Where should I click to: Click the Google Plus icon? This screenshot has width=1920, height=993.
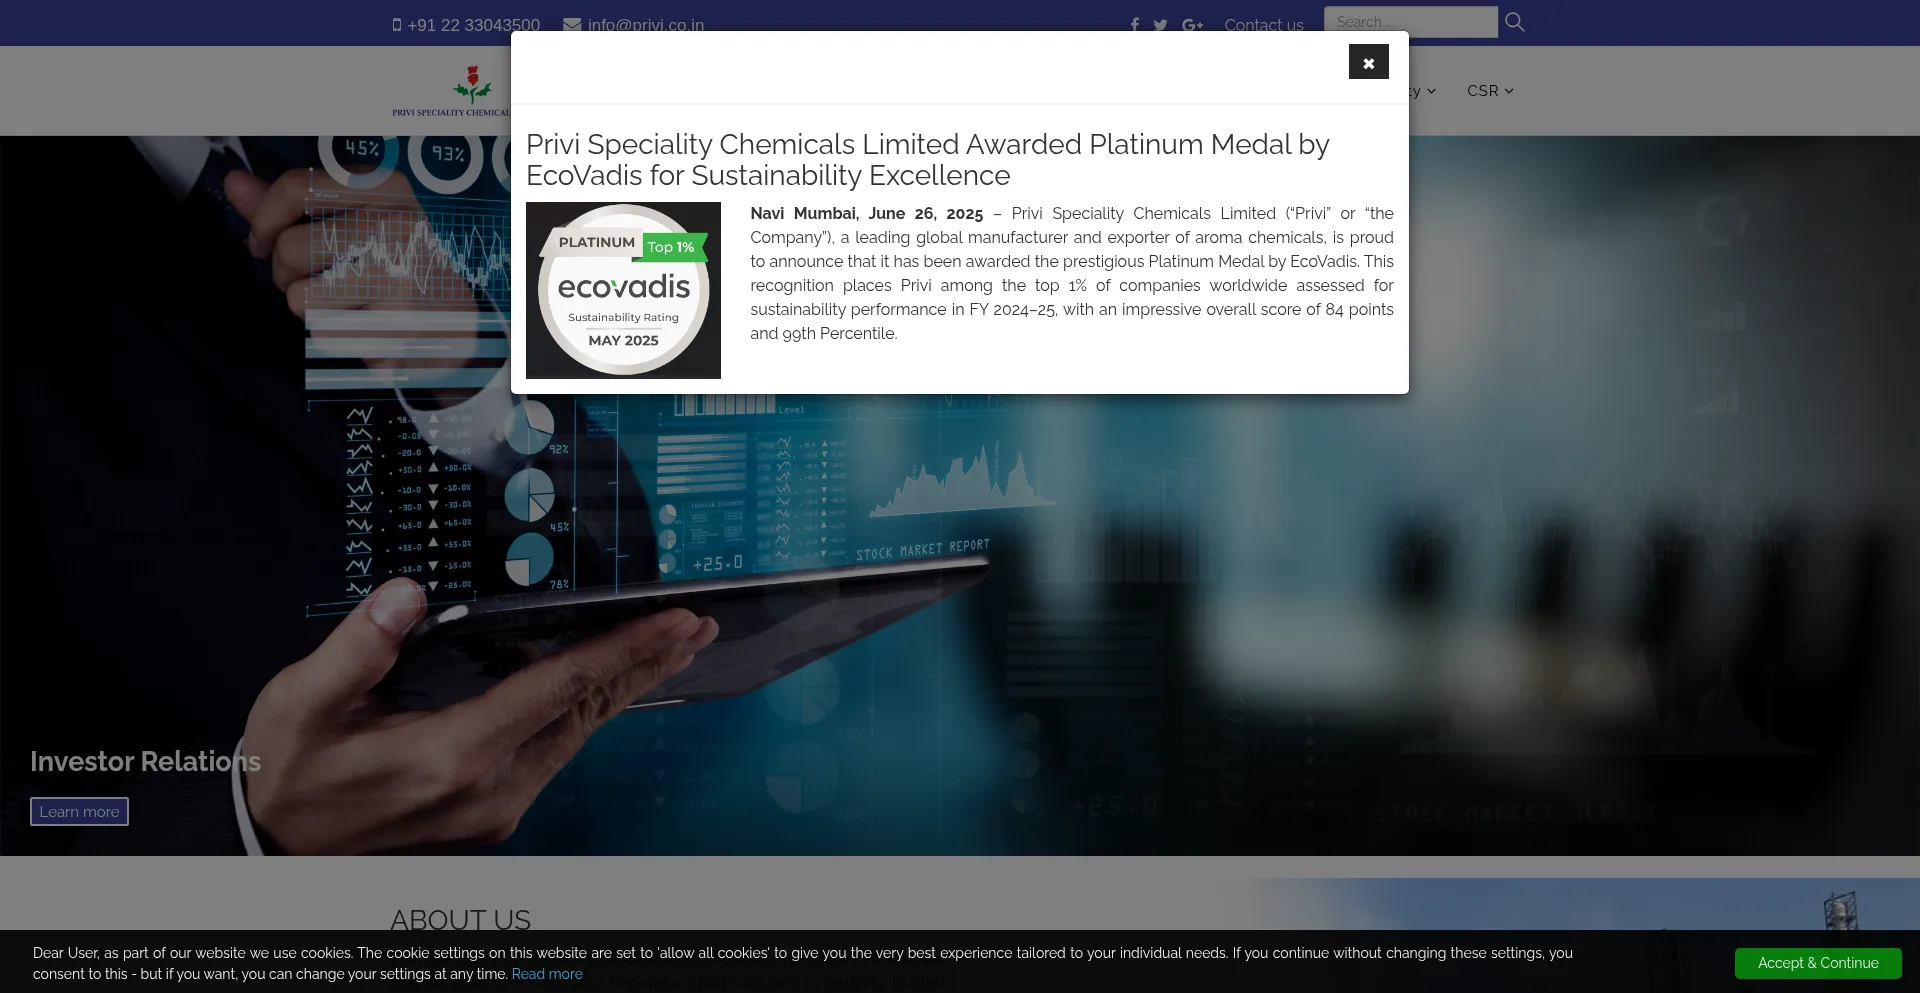pyautogui.click(x=1192, y=25)
